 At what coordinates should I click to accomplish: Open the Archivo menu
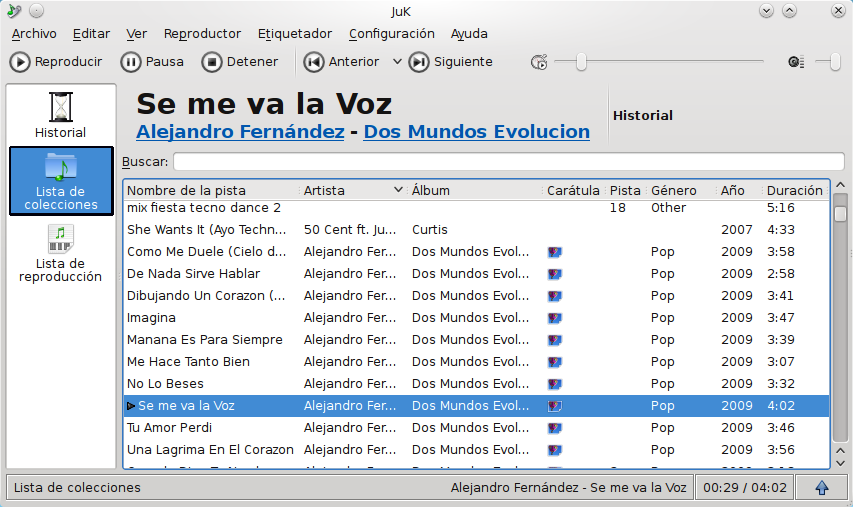[34, 34]
